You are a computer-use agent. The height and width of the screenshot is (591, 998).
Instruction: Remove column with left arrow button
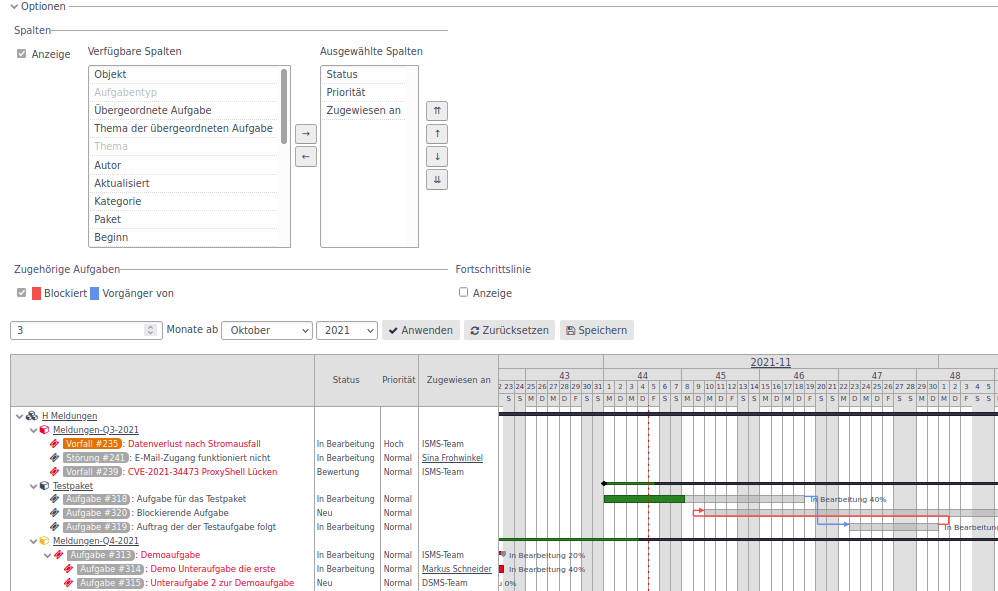pos(306,156)
